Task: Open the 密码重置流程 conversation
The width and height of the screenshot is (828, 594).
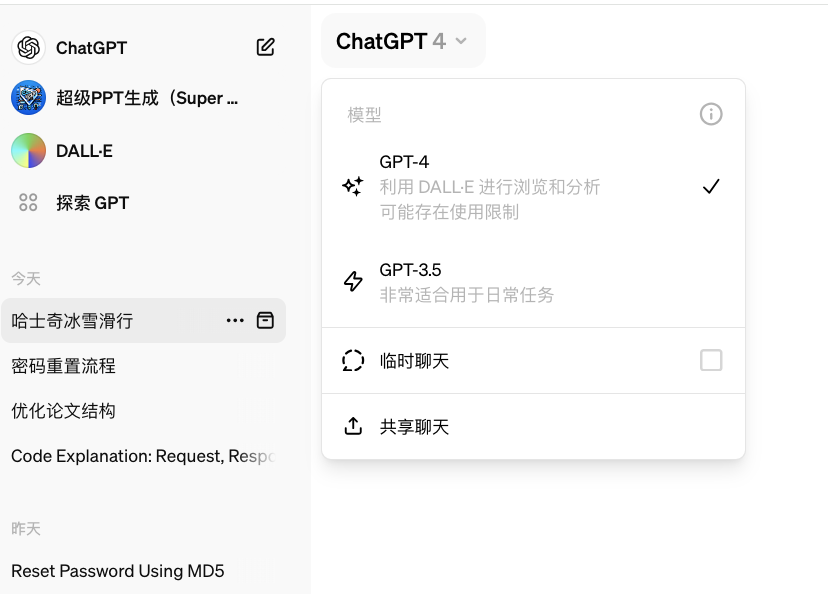Action: tap(63, 366)
